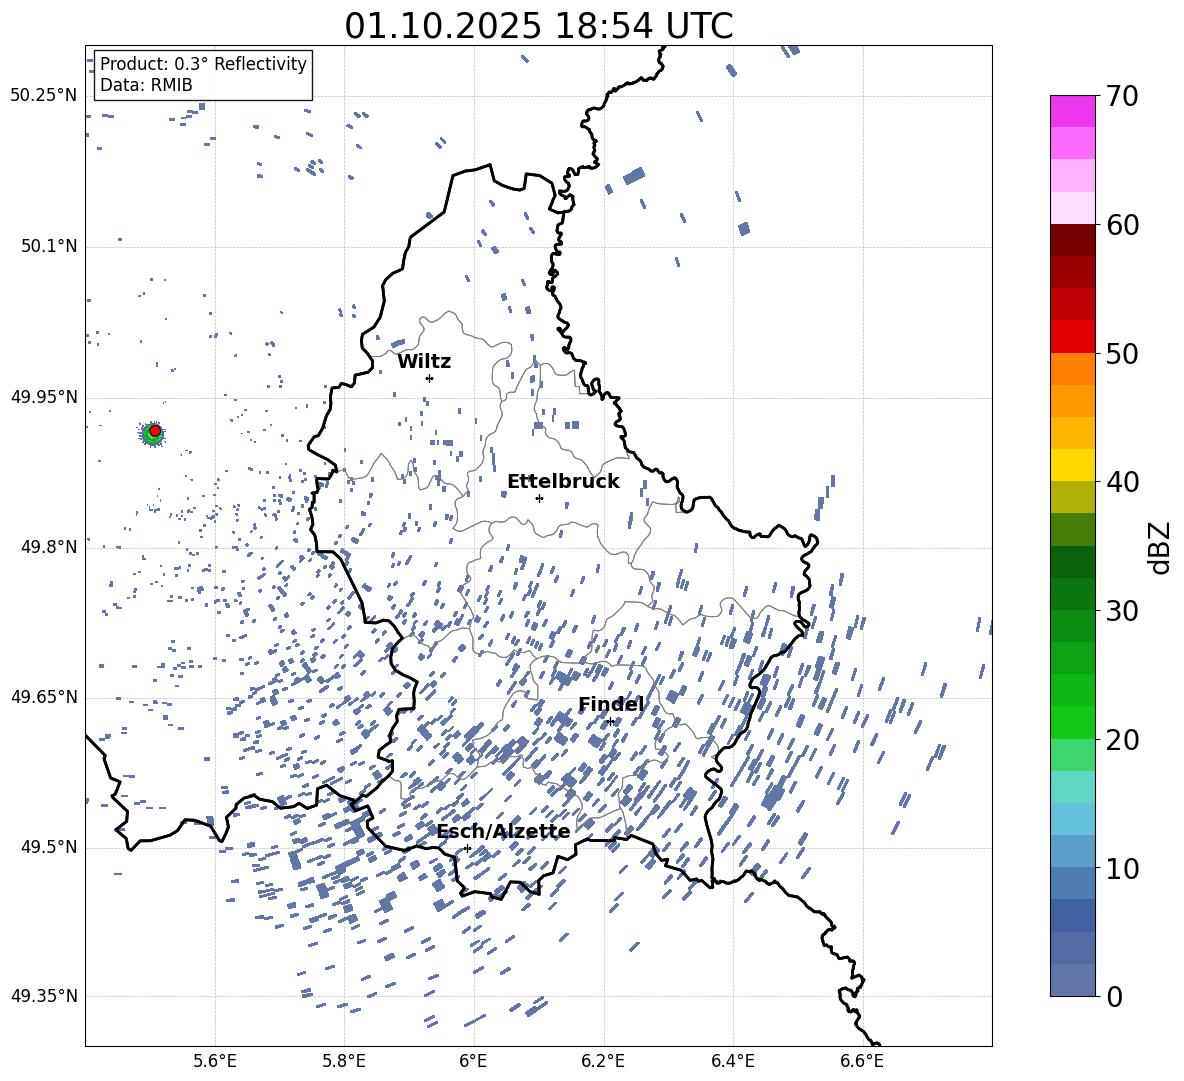Click the Ettelbruck city label
Viewport: 1184px width, 1081px height.
[x=563, y=482]
